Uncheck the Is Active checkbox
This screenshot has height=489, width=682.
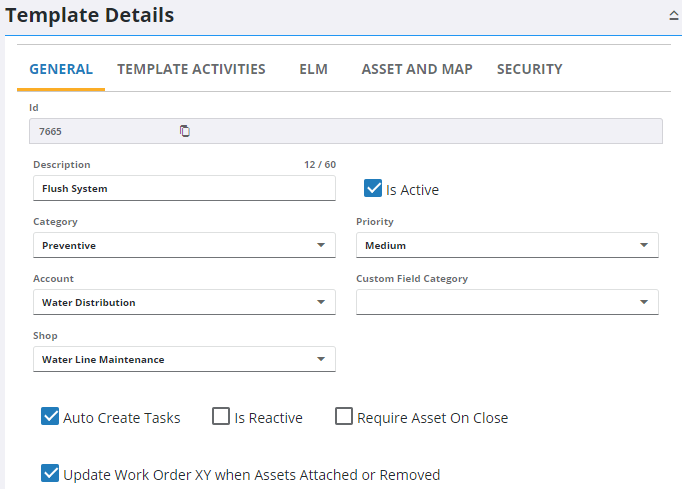click(x=373, y=189)
